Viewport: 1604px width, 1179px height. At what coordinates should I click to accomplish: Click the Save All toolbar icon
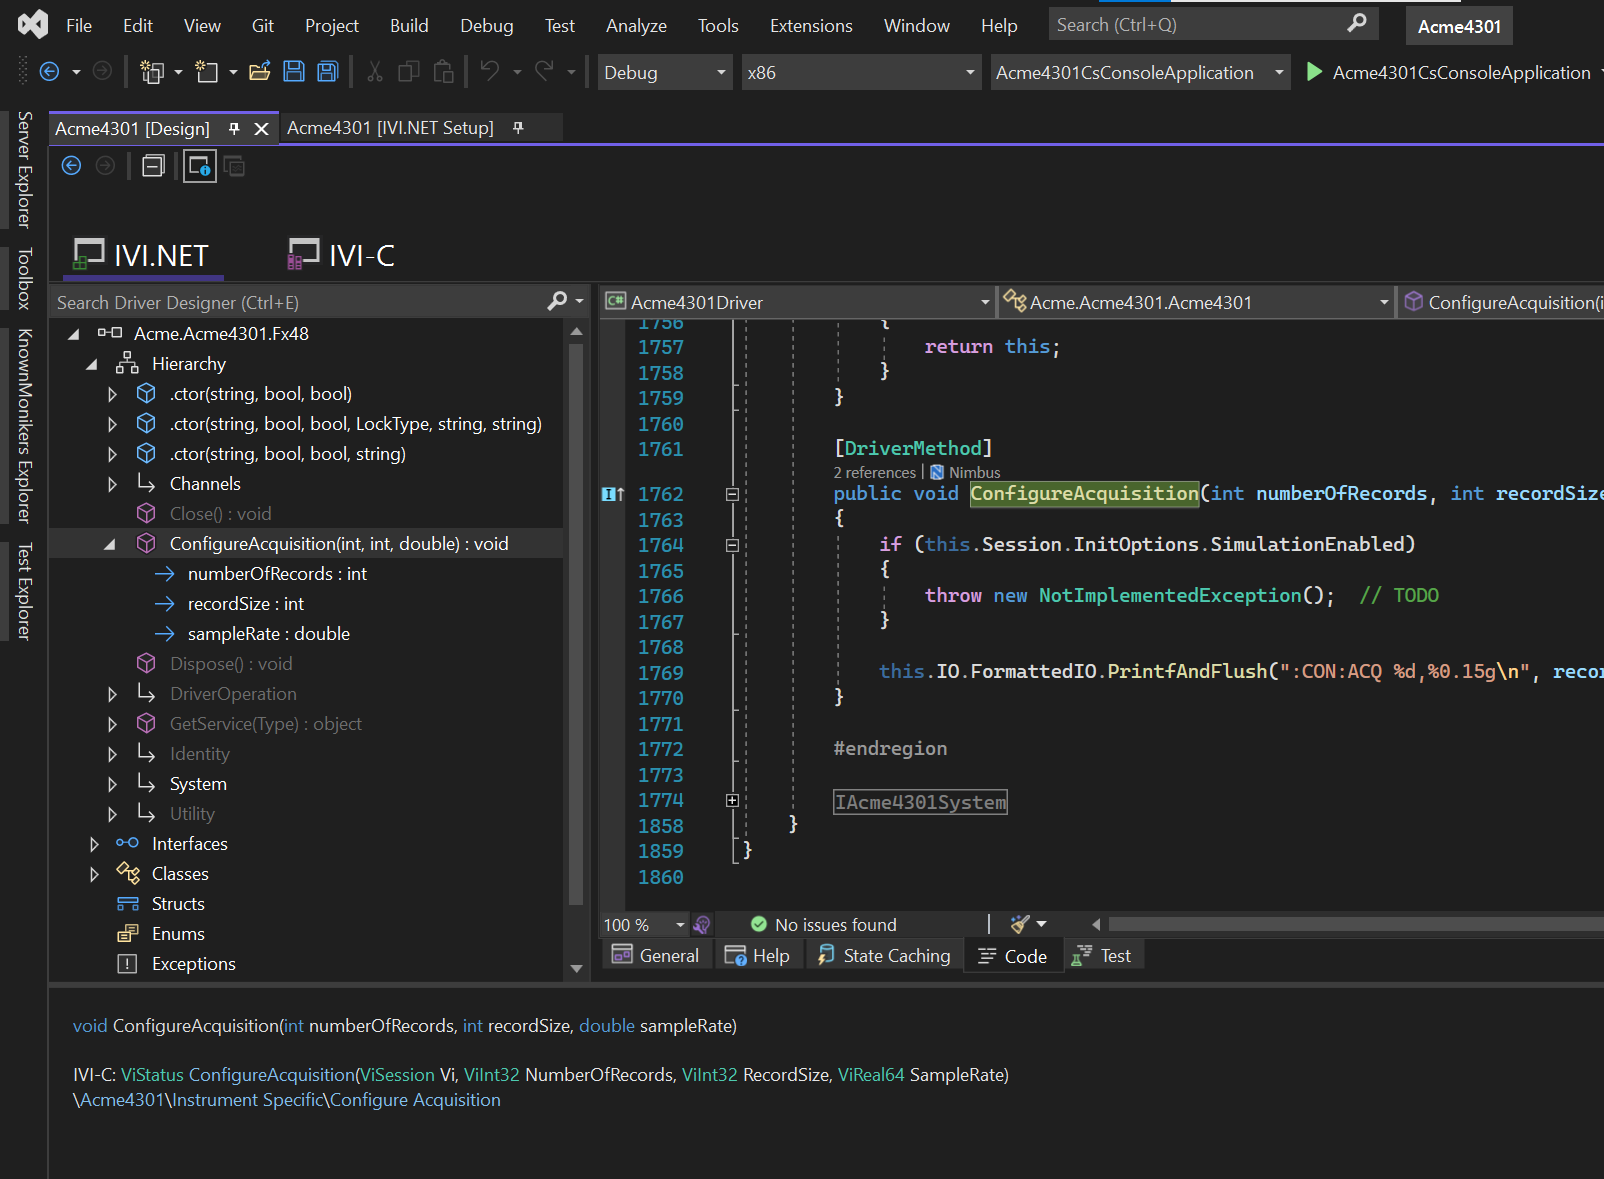coord(327,72)
